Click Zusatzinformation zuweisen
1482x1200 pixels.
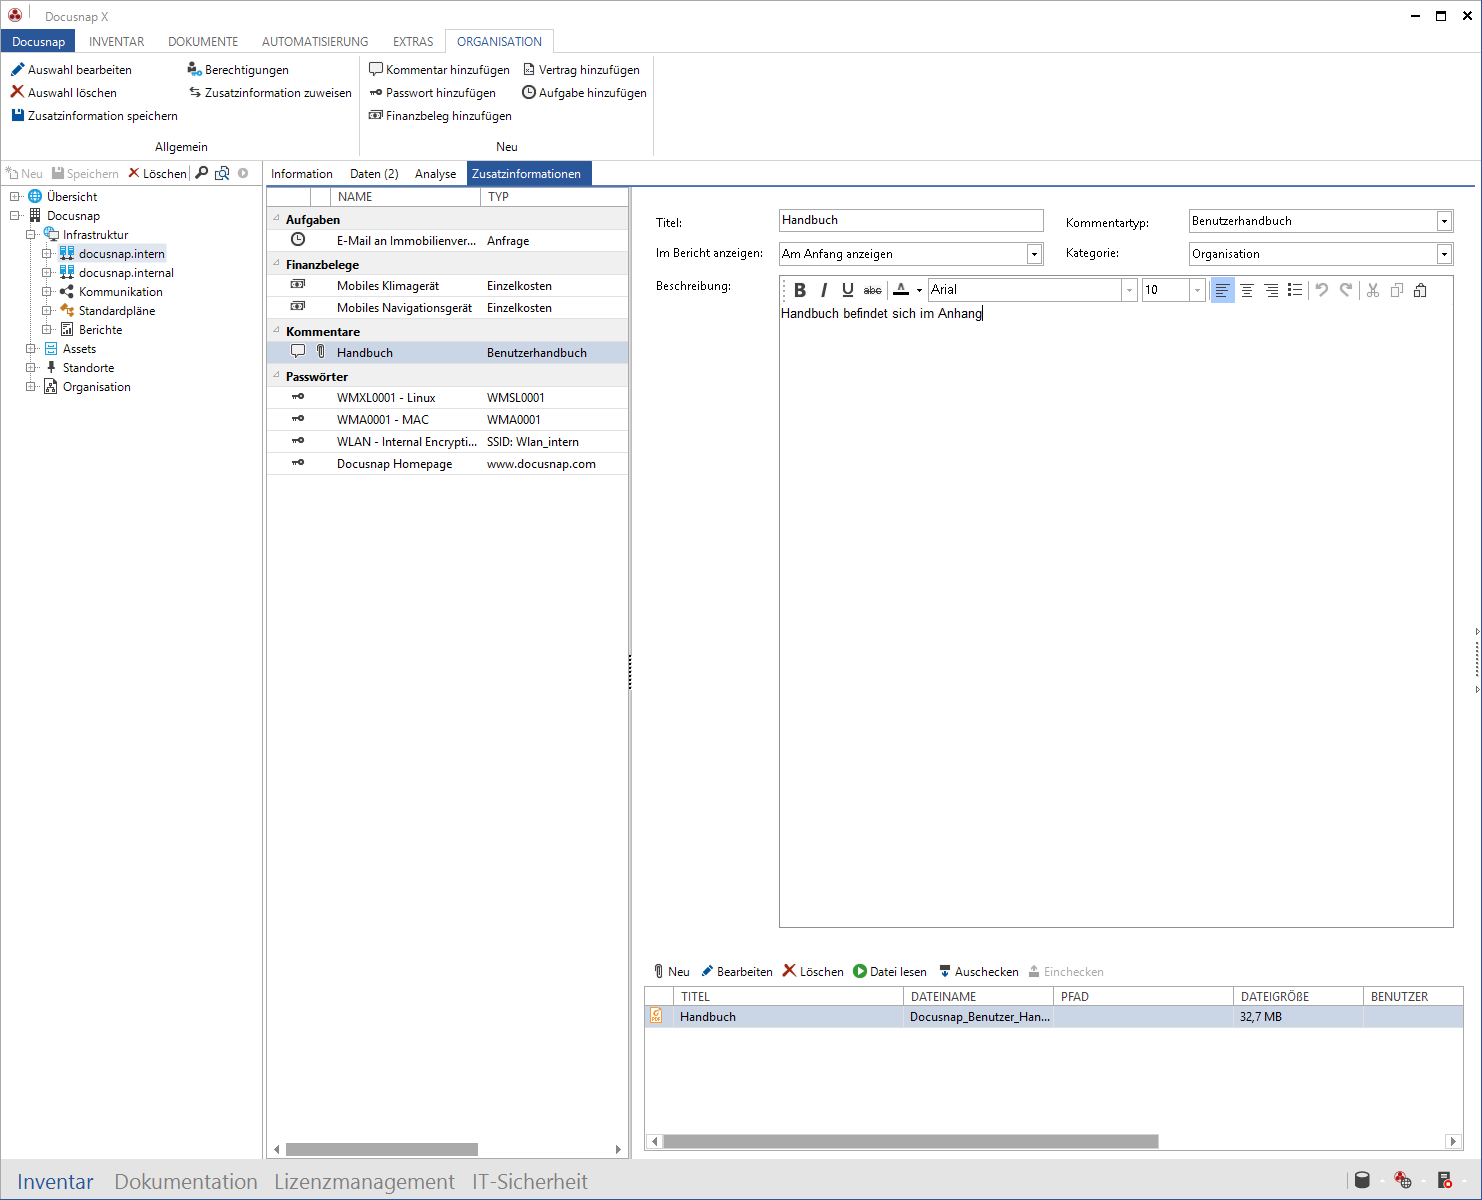pos(270,93)
